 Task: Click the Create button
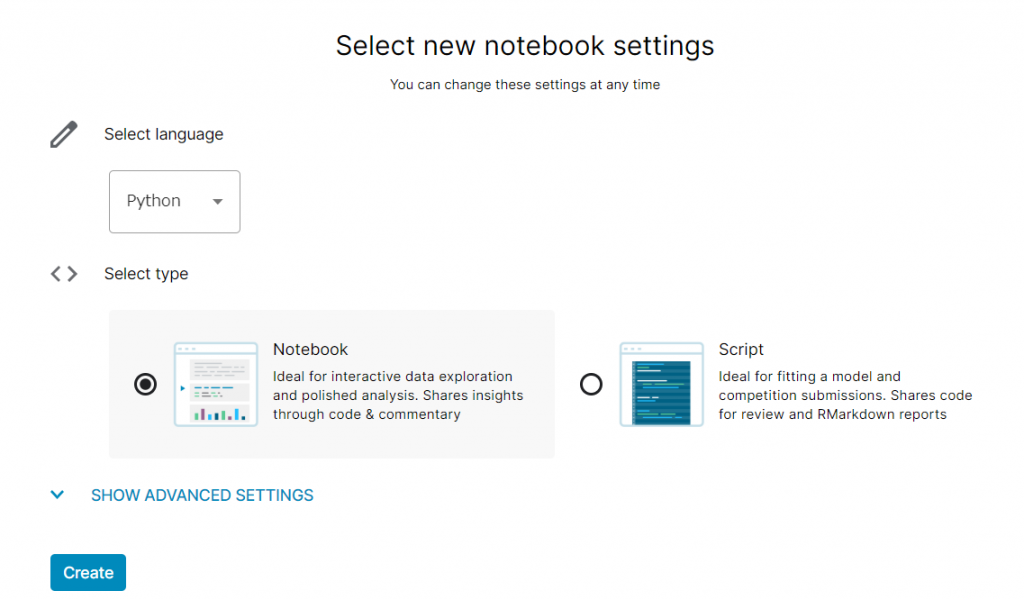click(x=87, y=572)
